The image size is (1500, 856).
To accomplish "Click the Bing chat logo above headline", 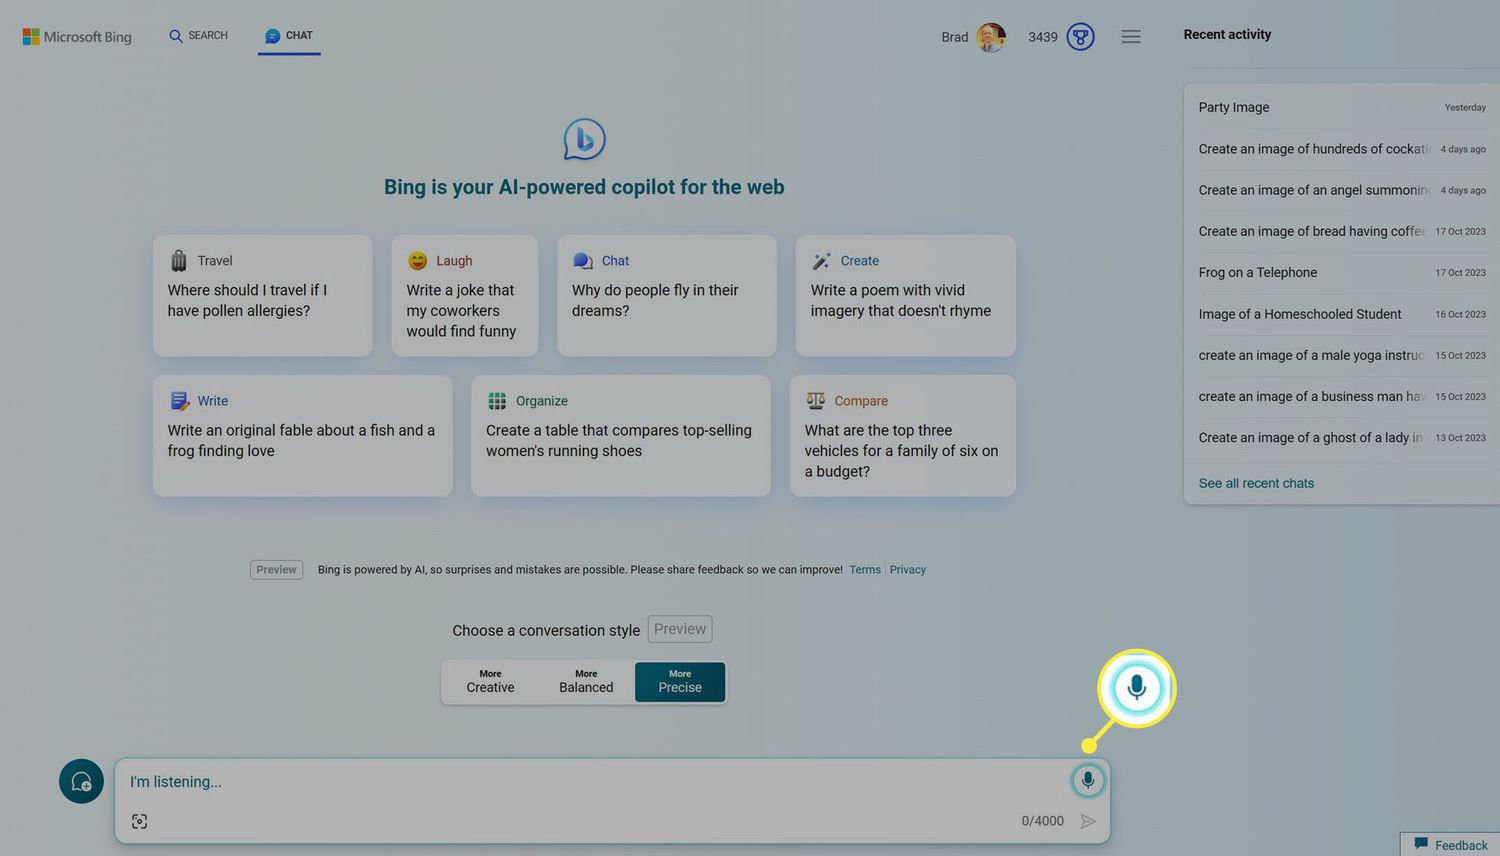I will [x=584, y=139].
